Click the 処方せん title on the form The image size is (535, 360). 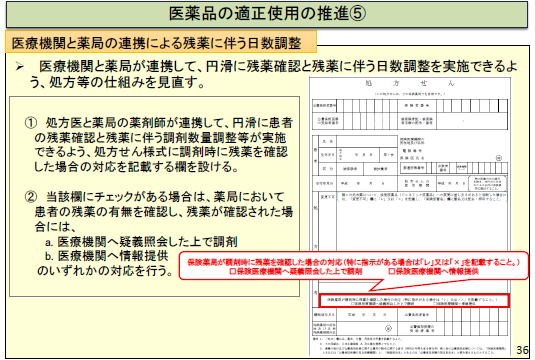click(410, 83)
